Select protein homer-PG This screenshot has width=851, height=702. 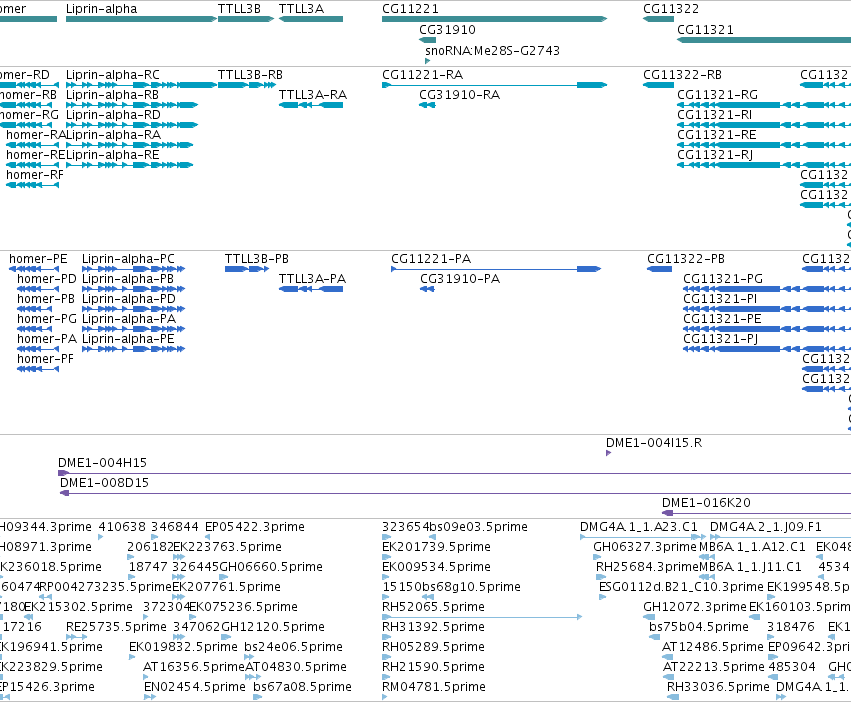34,329
